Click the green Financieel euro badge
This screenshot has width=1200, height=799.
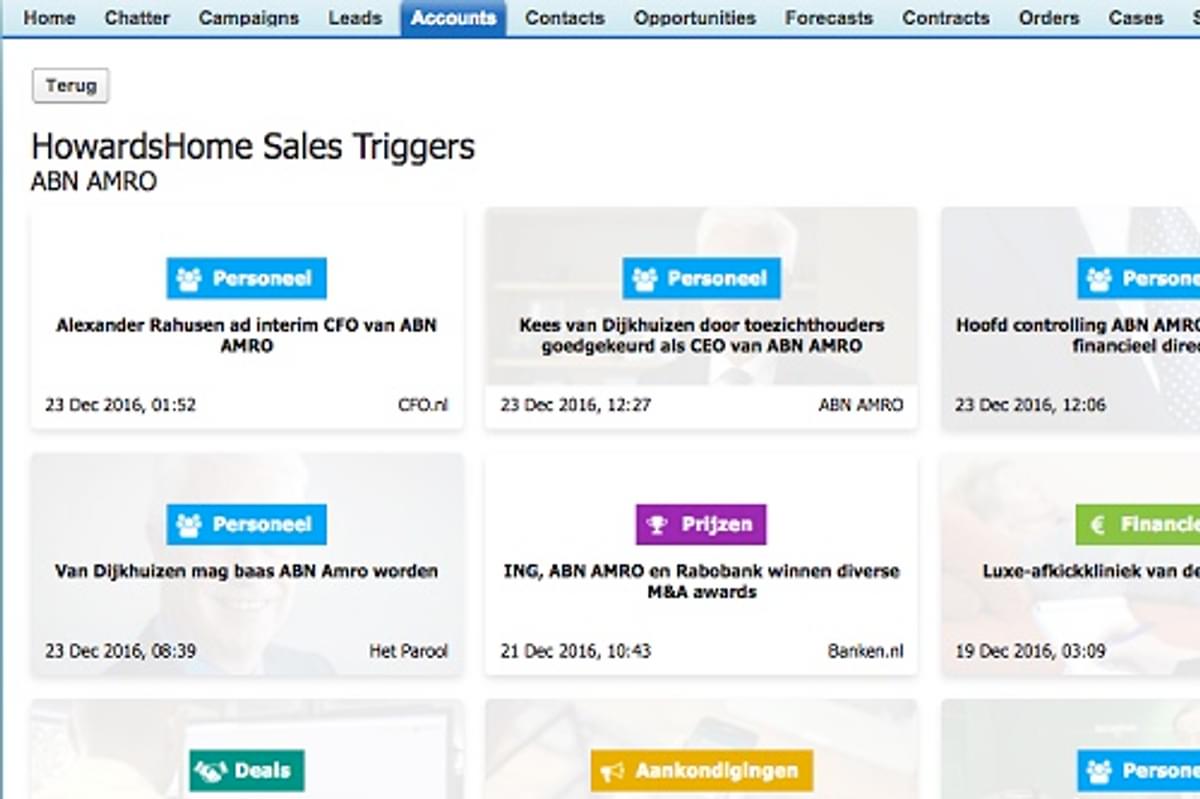pos(1138,524)
